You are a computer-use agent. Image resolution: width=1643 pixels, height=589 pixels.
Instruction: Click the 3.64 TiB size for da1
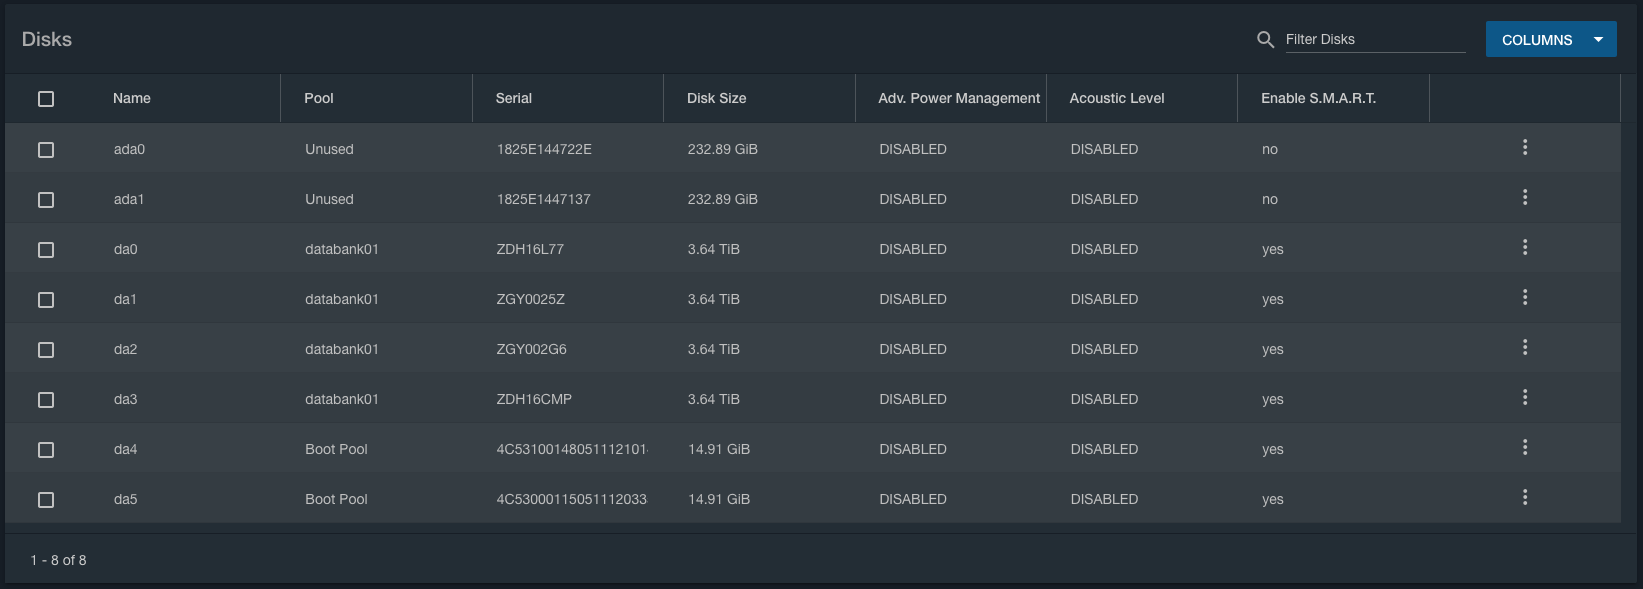click(x=714, y=299)
